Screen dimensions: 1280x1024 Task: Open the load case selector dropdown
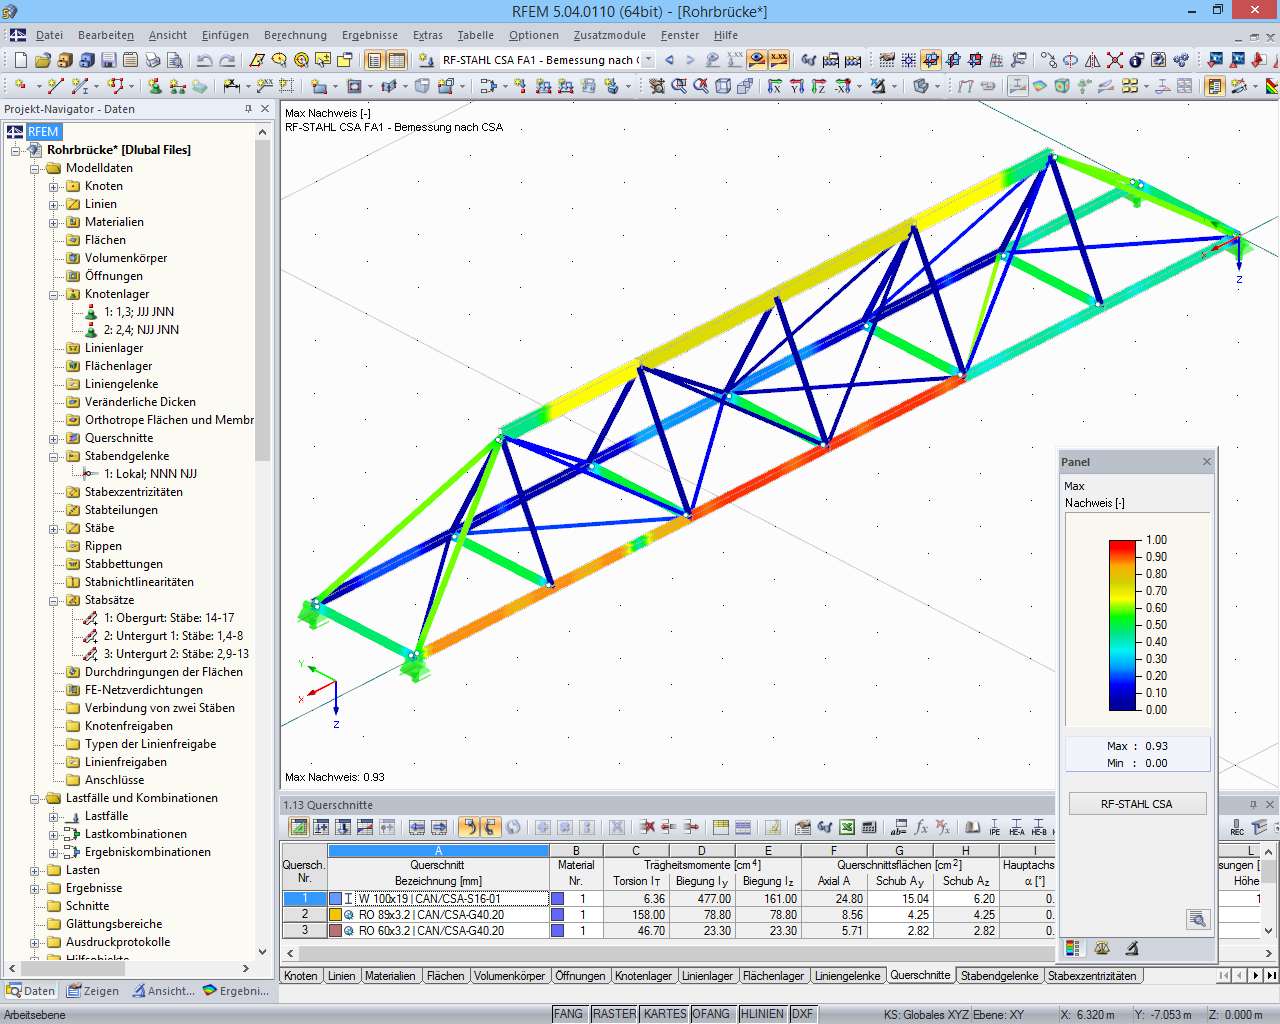[x=648, y=60]
